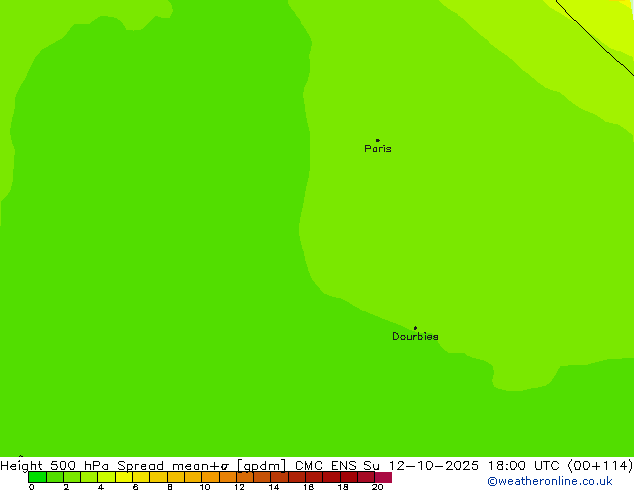Screen dimensions: 634x490
Task: Click the '12-10-2025' date text
Action: coord(433,465)
